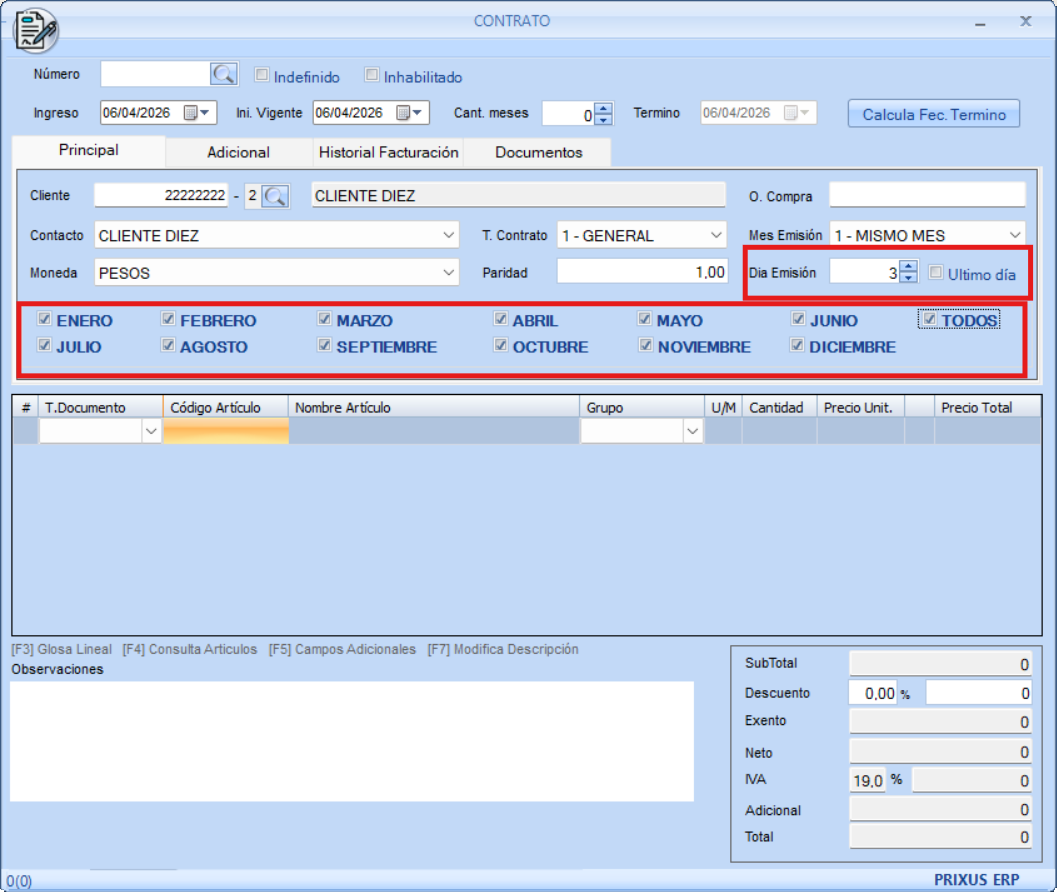Toggle the TODOS months checkbox

[x=929, y=320]
